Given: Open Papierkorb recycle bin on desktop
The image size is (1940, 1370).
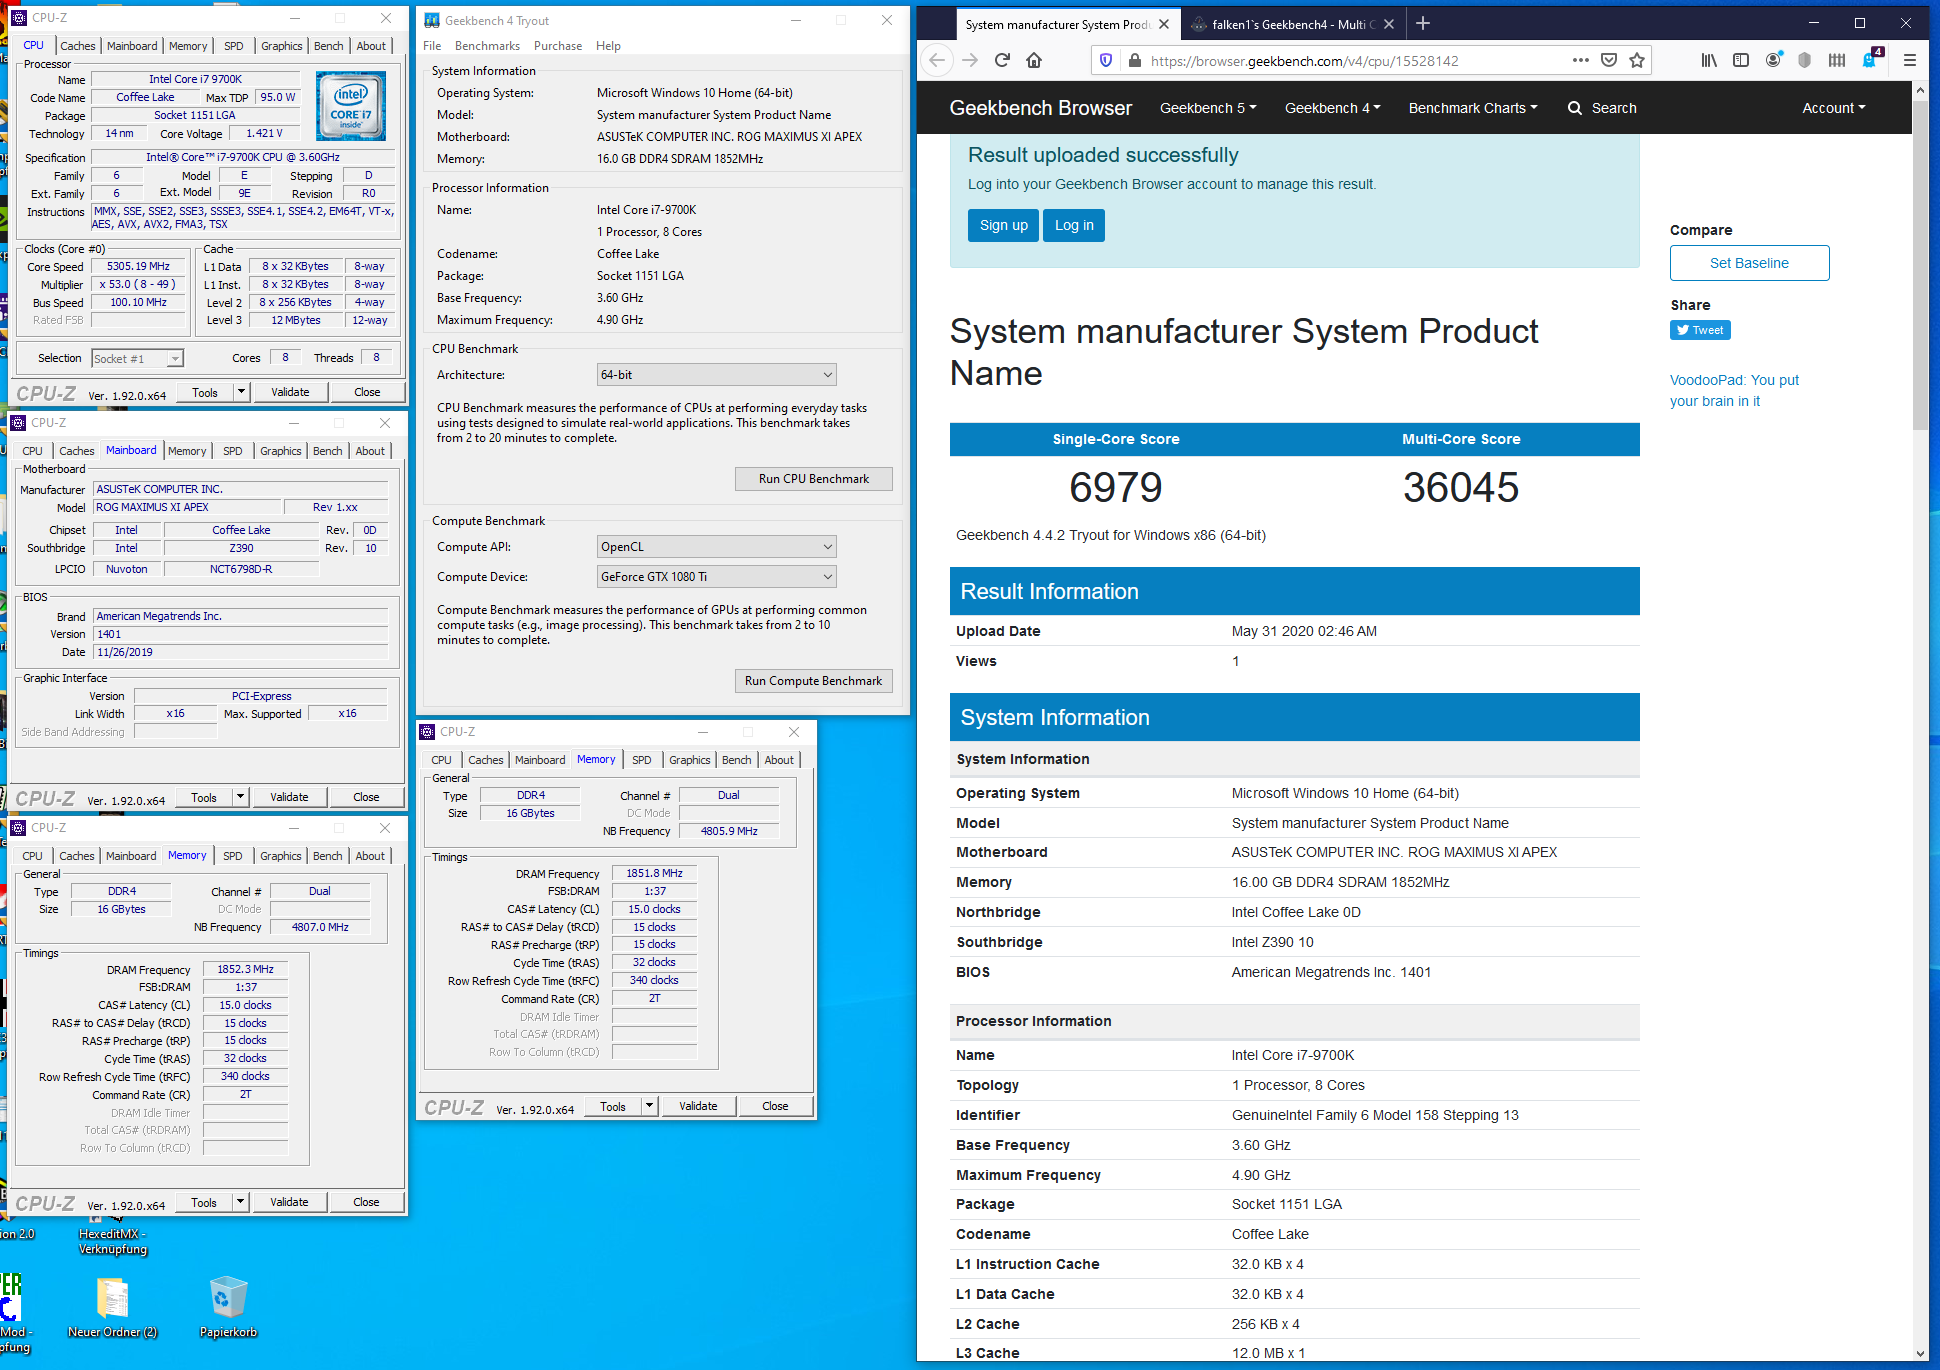Looking at the screenshot, I should point(228,1306).
